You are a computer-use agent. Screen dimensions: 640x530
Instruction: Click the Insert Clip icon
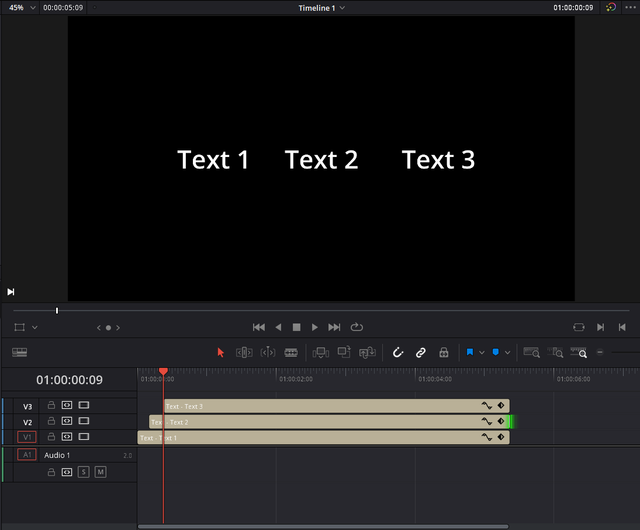coord(321,352)
